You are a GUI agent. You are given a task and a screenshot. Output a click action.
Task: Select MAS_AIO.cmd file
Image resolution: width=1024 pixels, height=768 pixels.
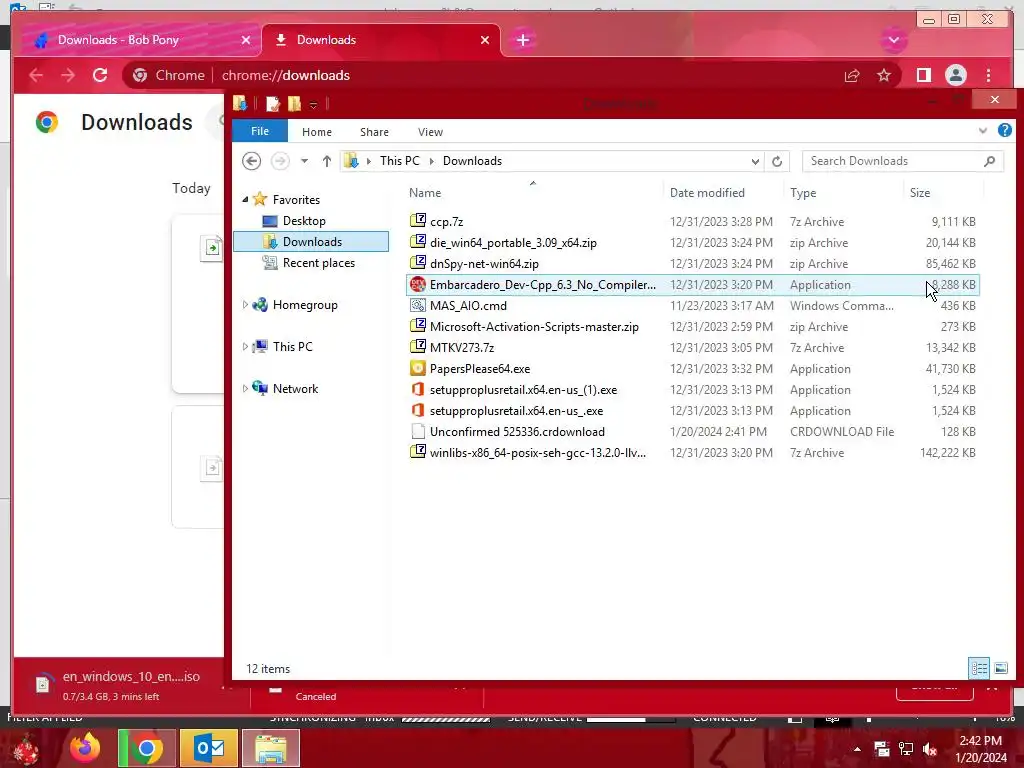(x=692, y=306)
